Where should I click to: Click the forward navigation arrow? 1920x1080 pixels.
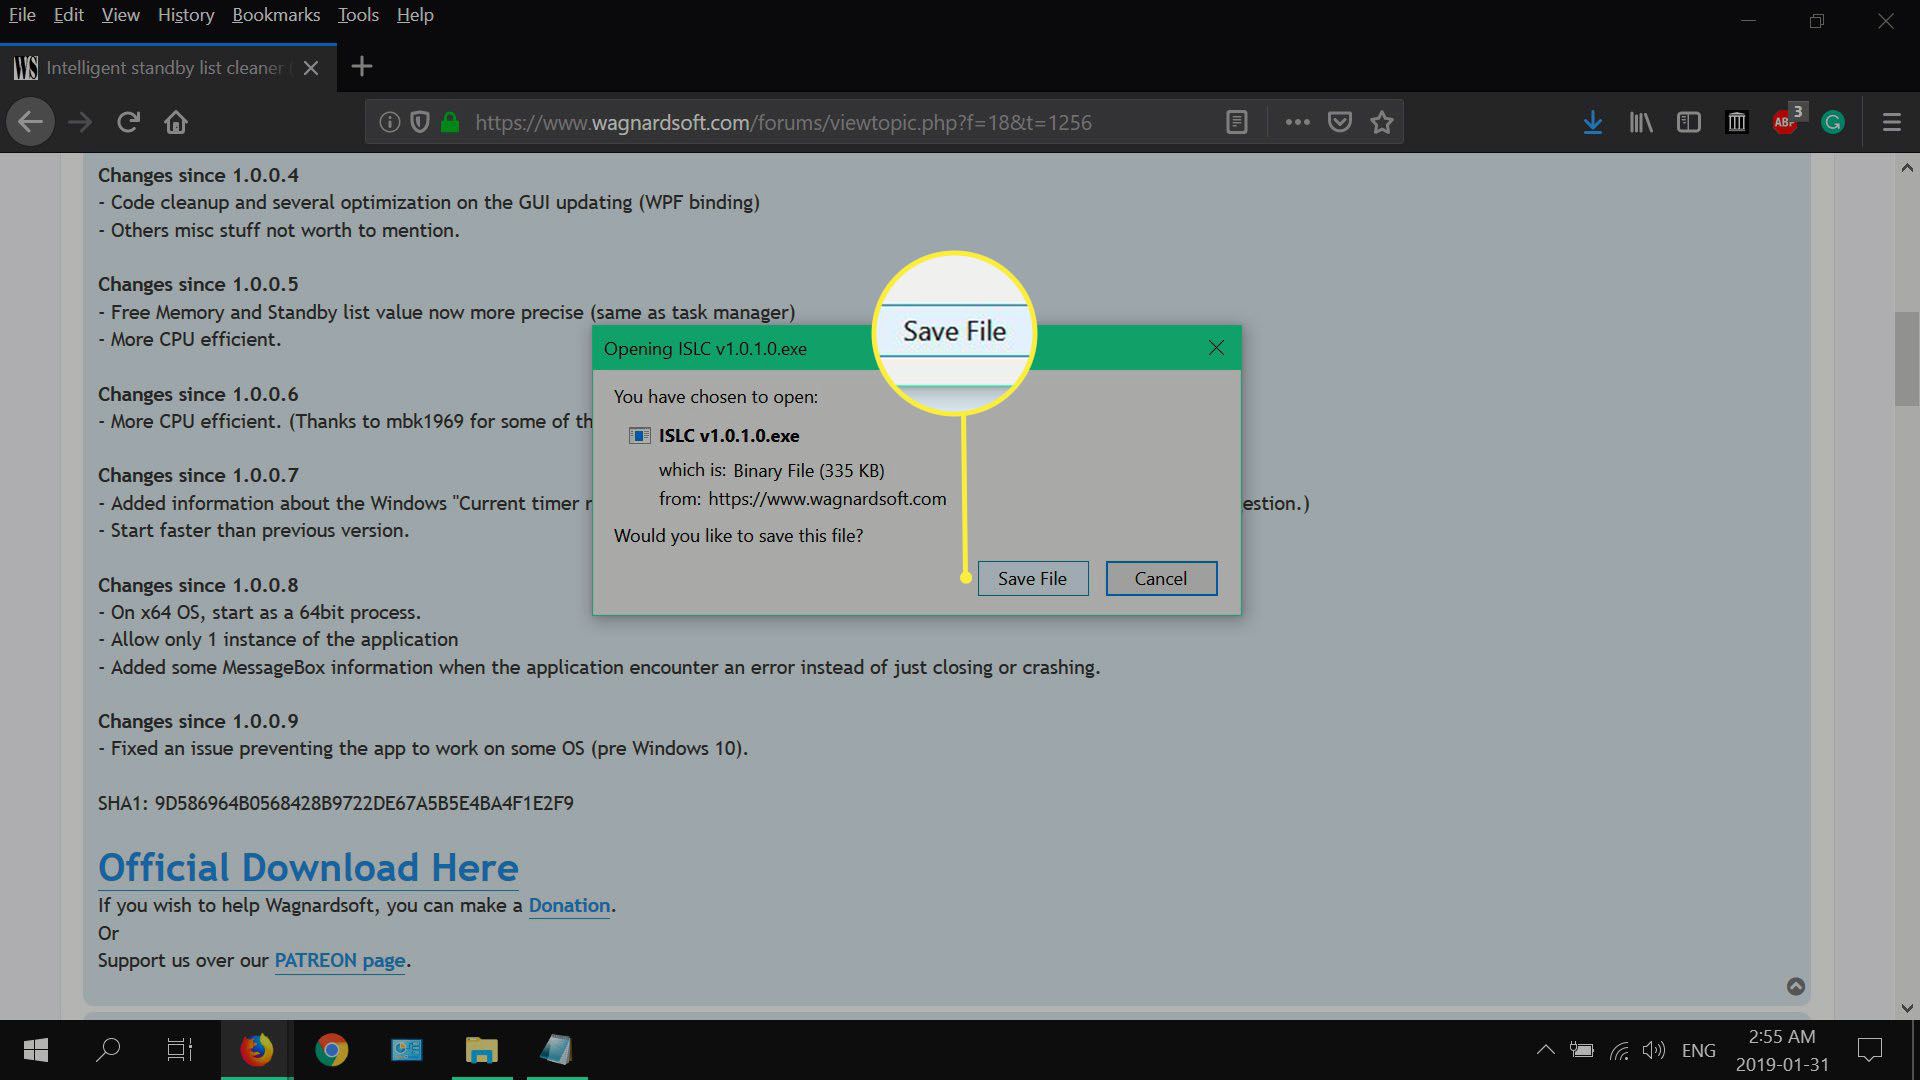click(x=80, y=122)
